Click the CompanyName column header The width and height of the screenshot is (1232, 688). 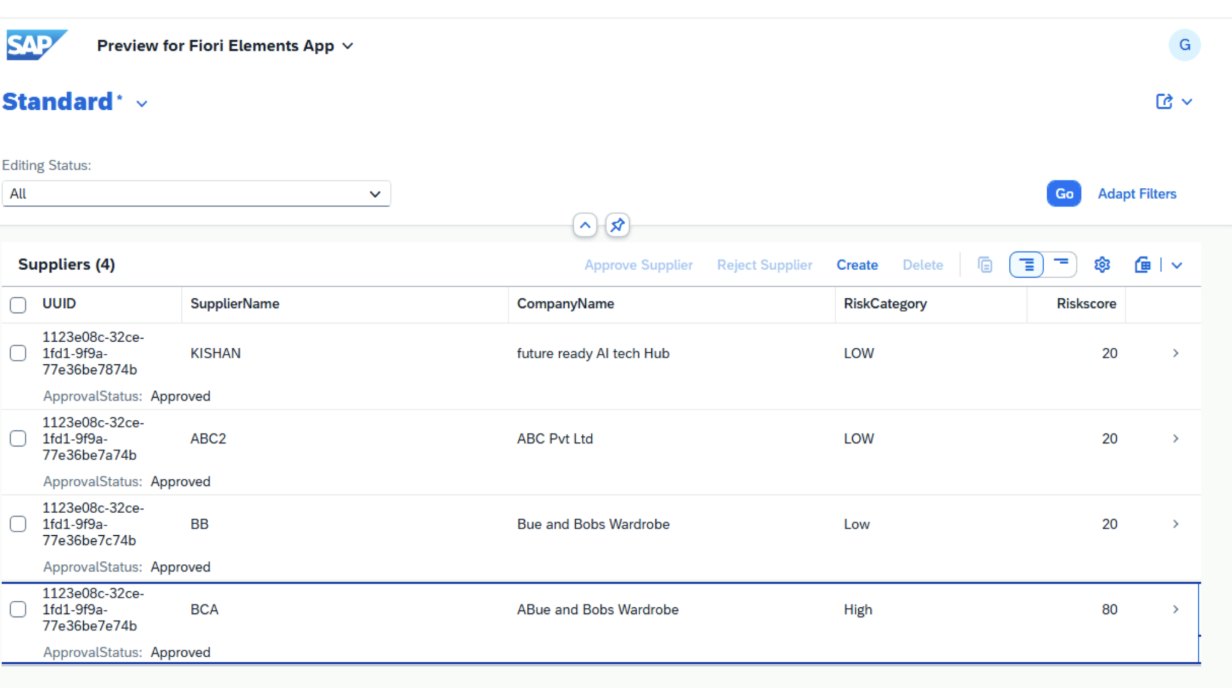[x=565, y=304]
